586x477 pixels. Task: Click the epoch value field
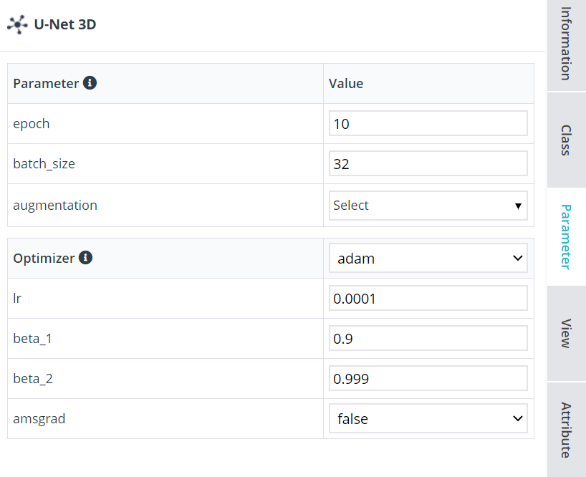coord(428,123)
